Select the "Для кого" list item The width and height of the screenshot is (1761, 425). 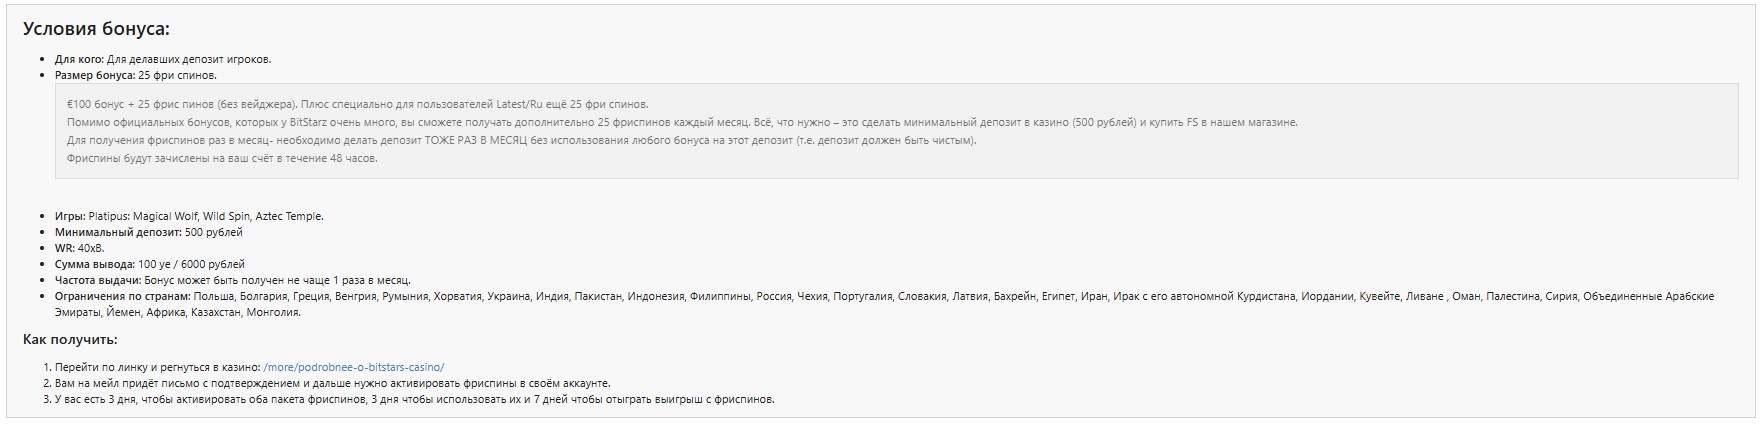[x=162, y=59]
